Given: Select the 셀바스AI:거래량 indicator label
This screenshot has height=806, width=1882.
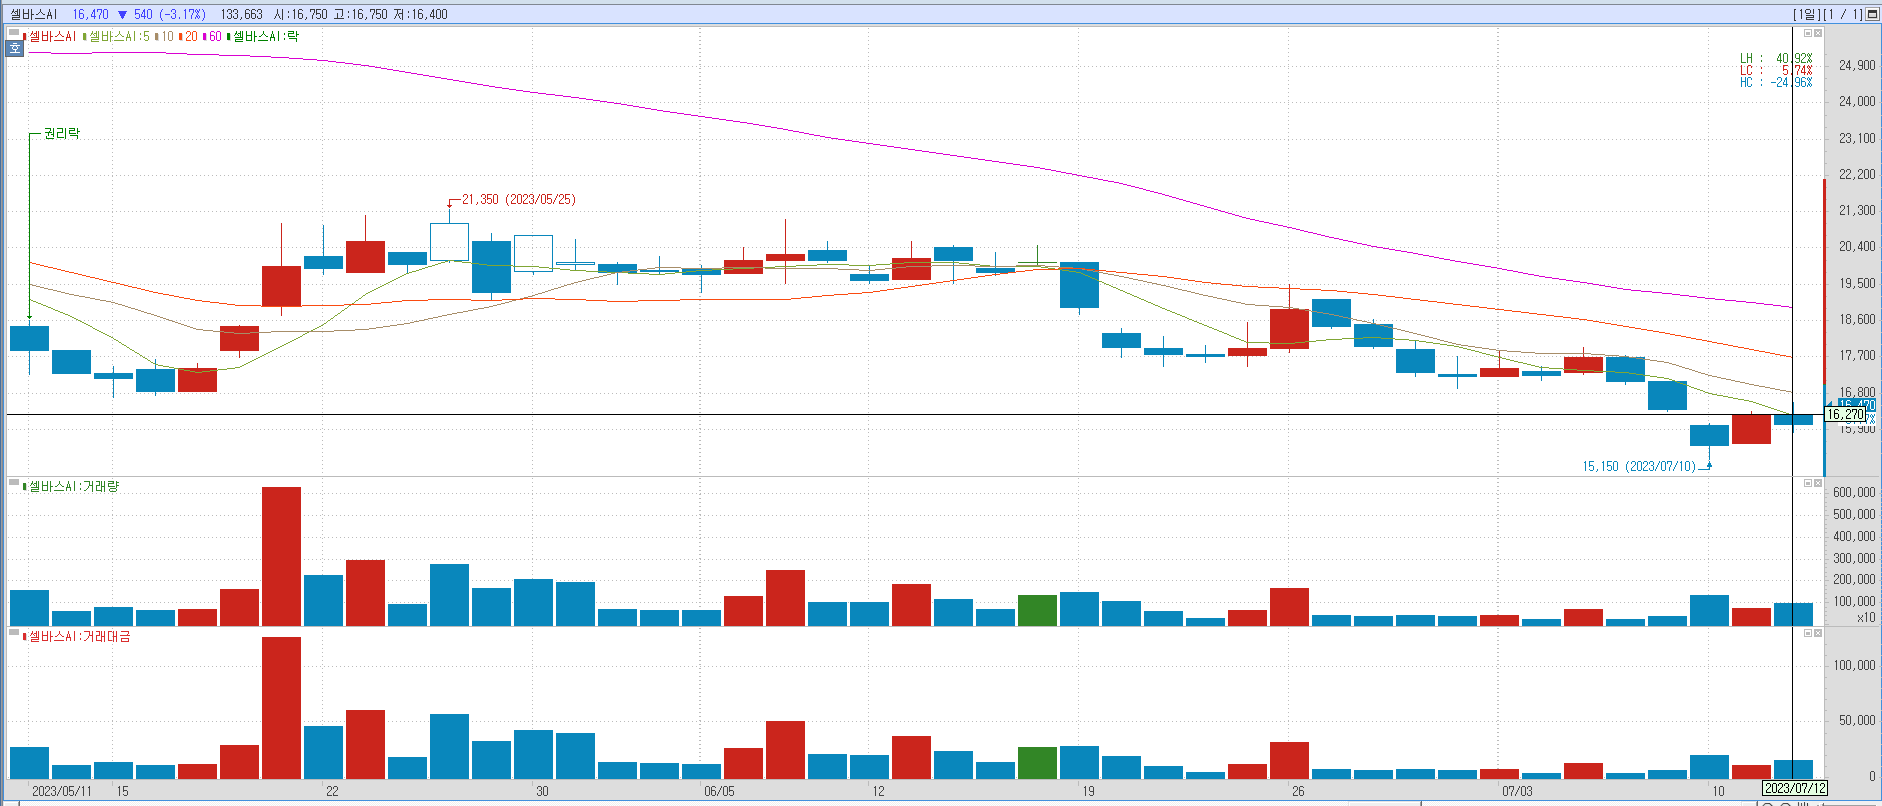Looking at the screenshot, I should pos(73,487).
